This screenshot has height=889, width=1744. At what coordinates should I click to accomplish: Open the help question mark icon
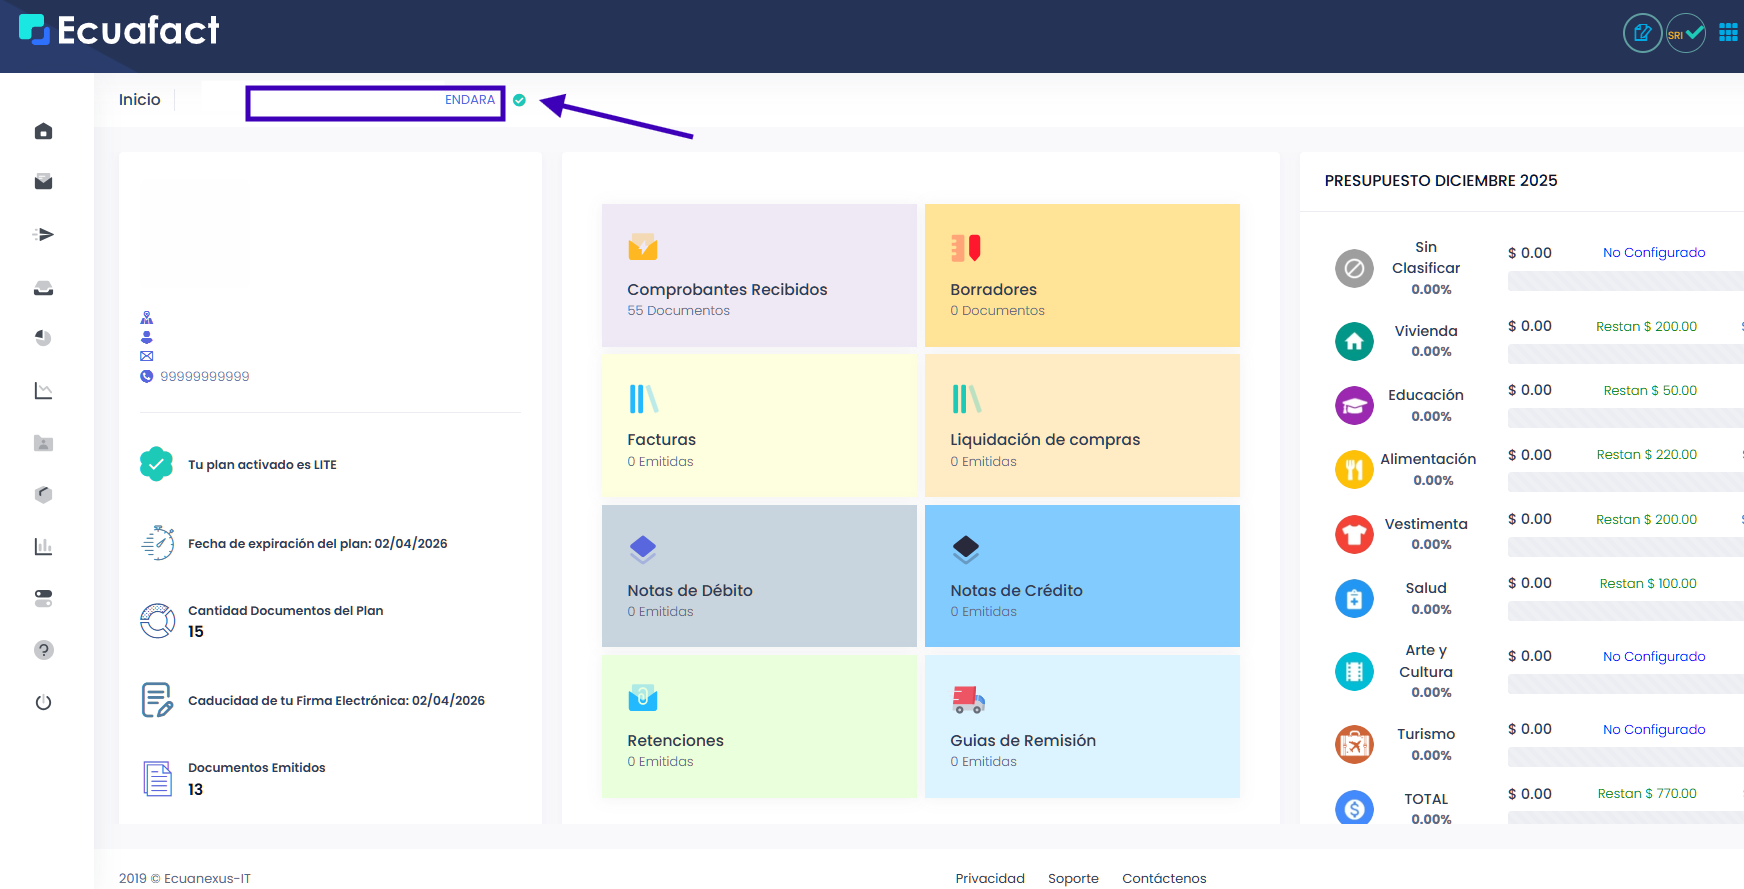pyautogui.click(x=43, y=650)
